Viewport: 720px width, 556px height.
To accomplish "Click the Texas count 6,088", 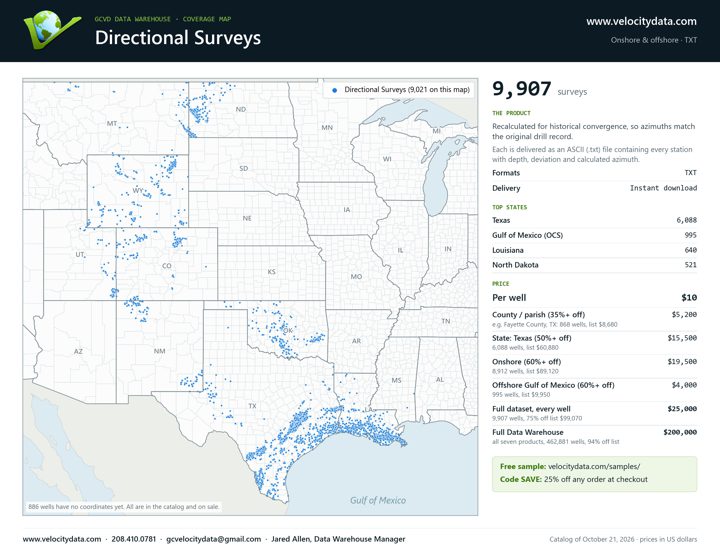I will [686, 220].
